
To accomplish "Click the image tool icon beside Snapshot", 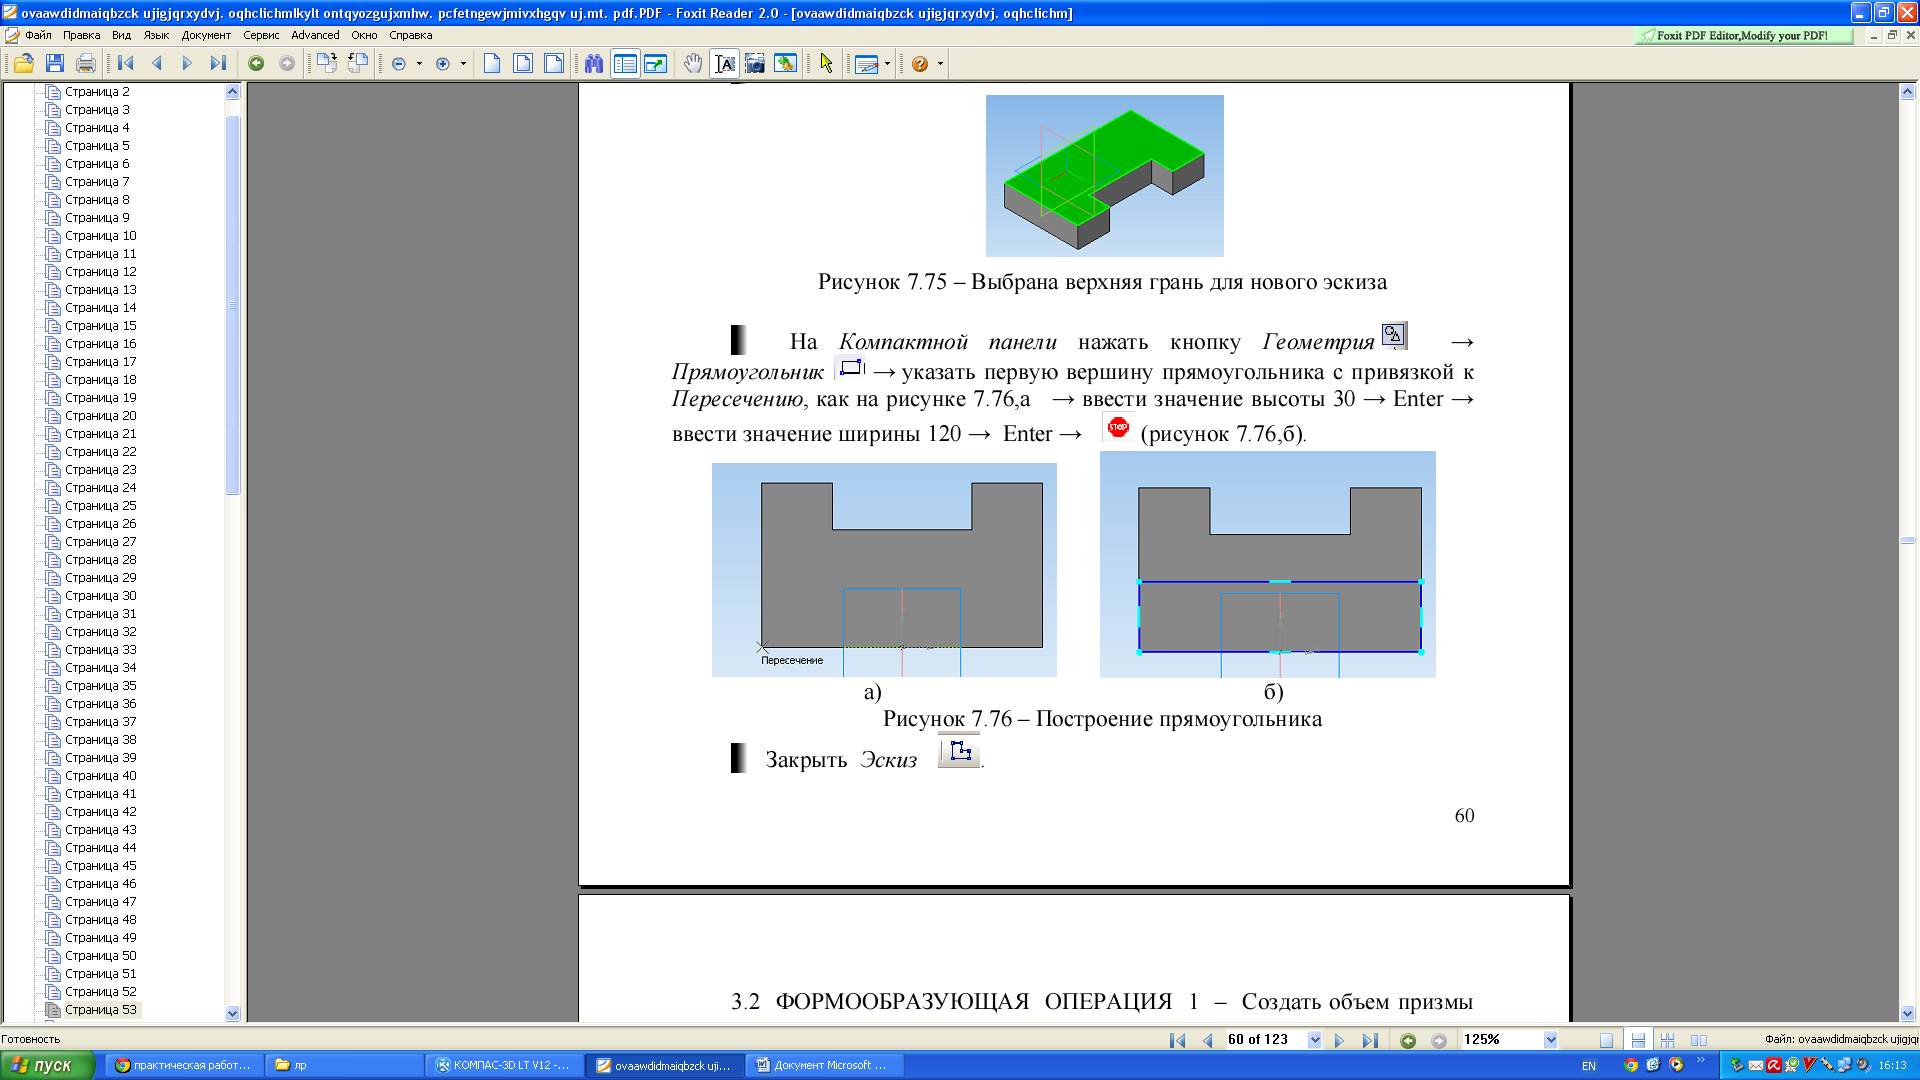I will (x=786, y=63).
